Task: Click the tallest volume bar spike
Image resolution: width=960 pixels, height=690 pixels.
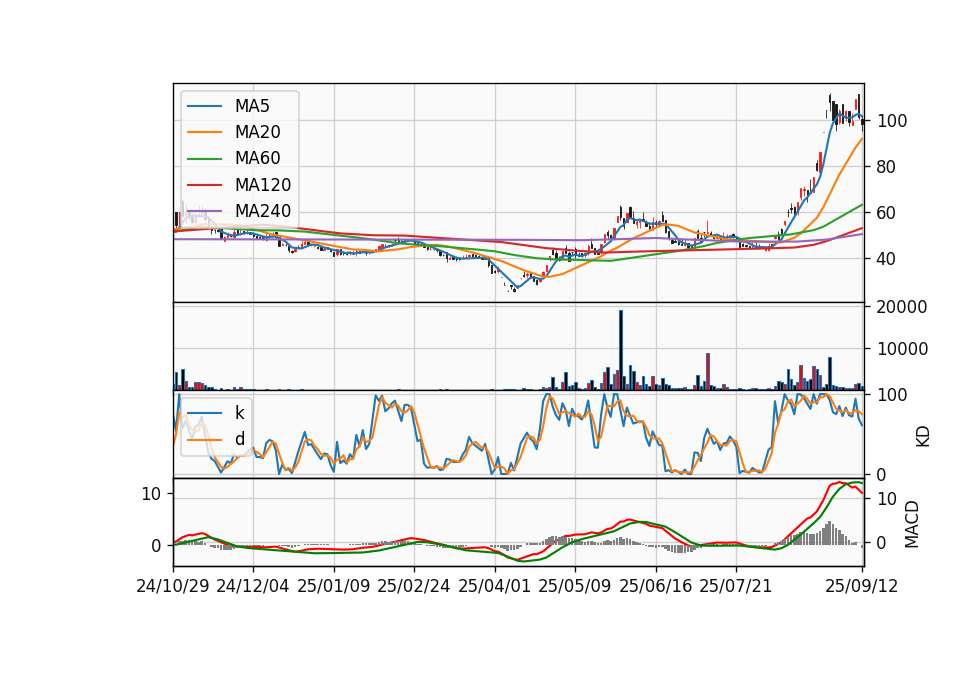Action: pos(621,350)
